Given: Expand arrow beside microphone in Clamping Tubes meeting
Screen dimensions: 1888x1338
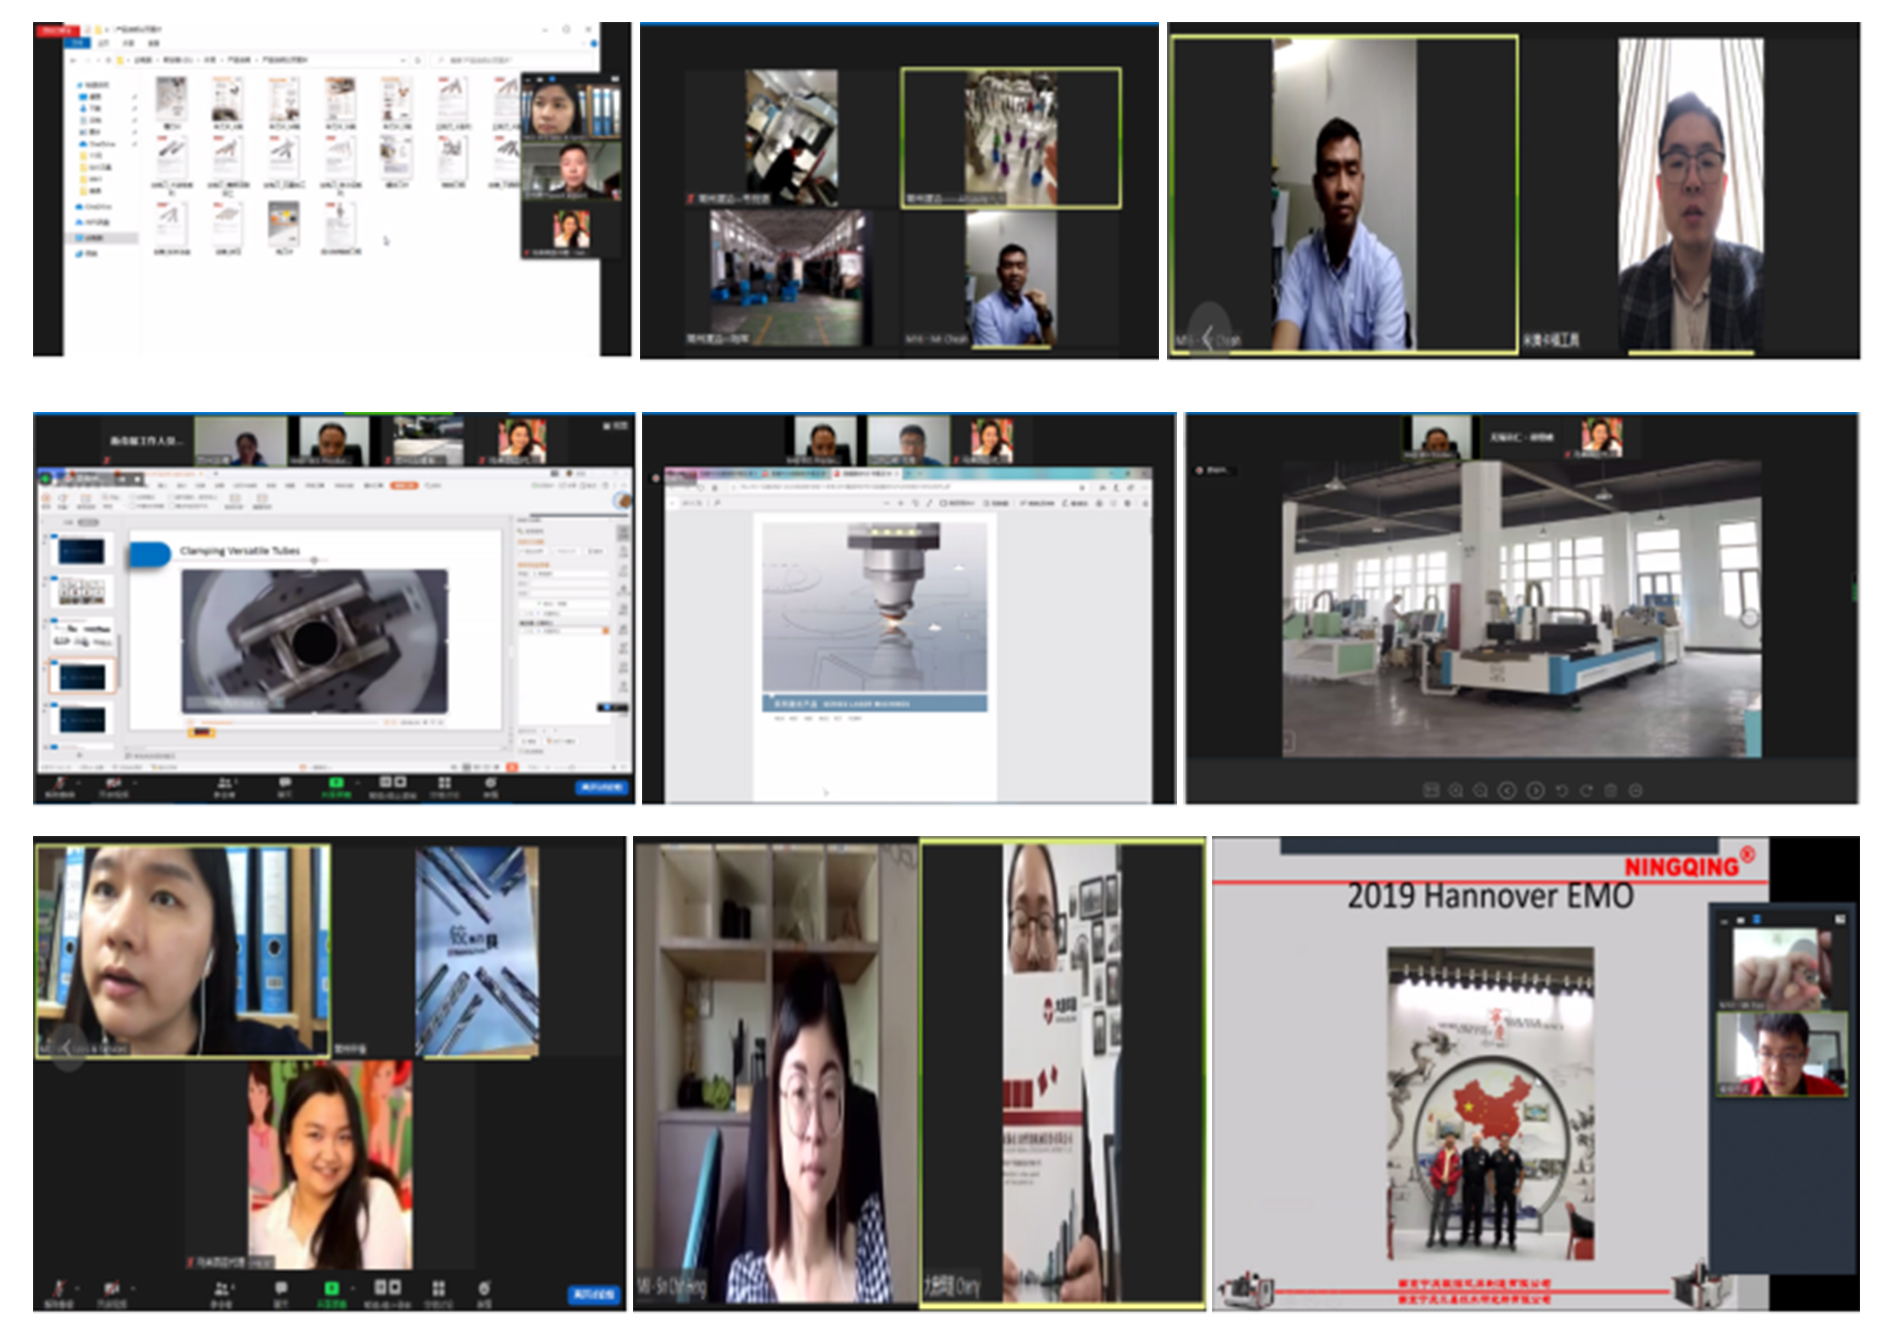Looking at the screenshot, I should point(78,783).
